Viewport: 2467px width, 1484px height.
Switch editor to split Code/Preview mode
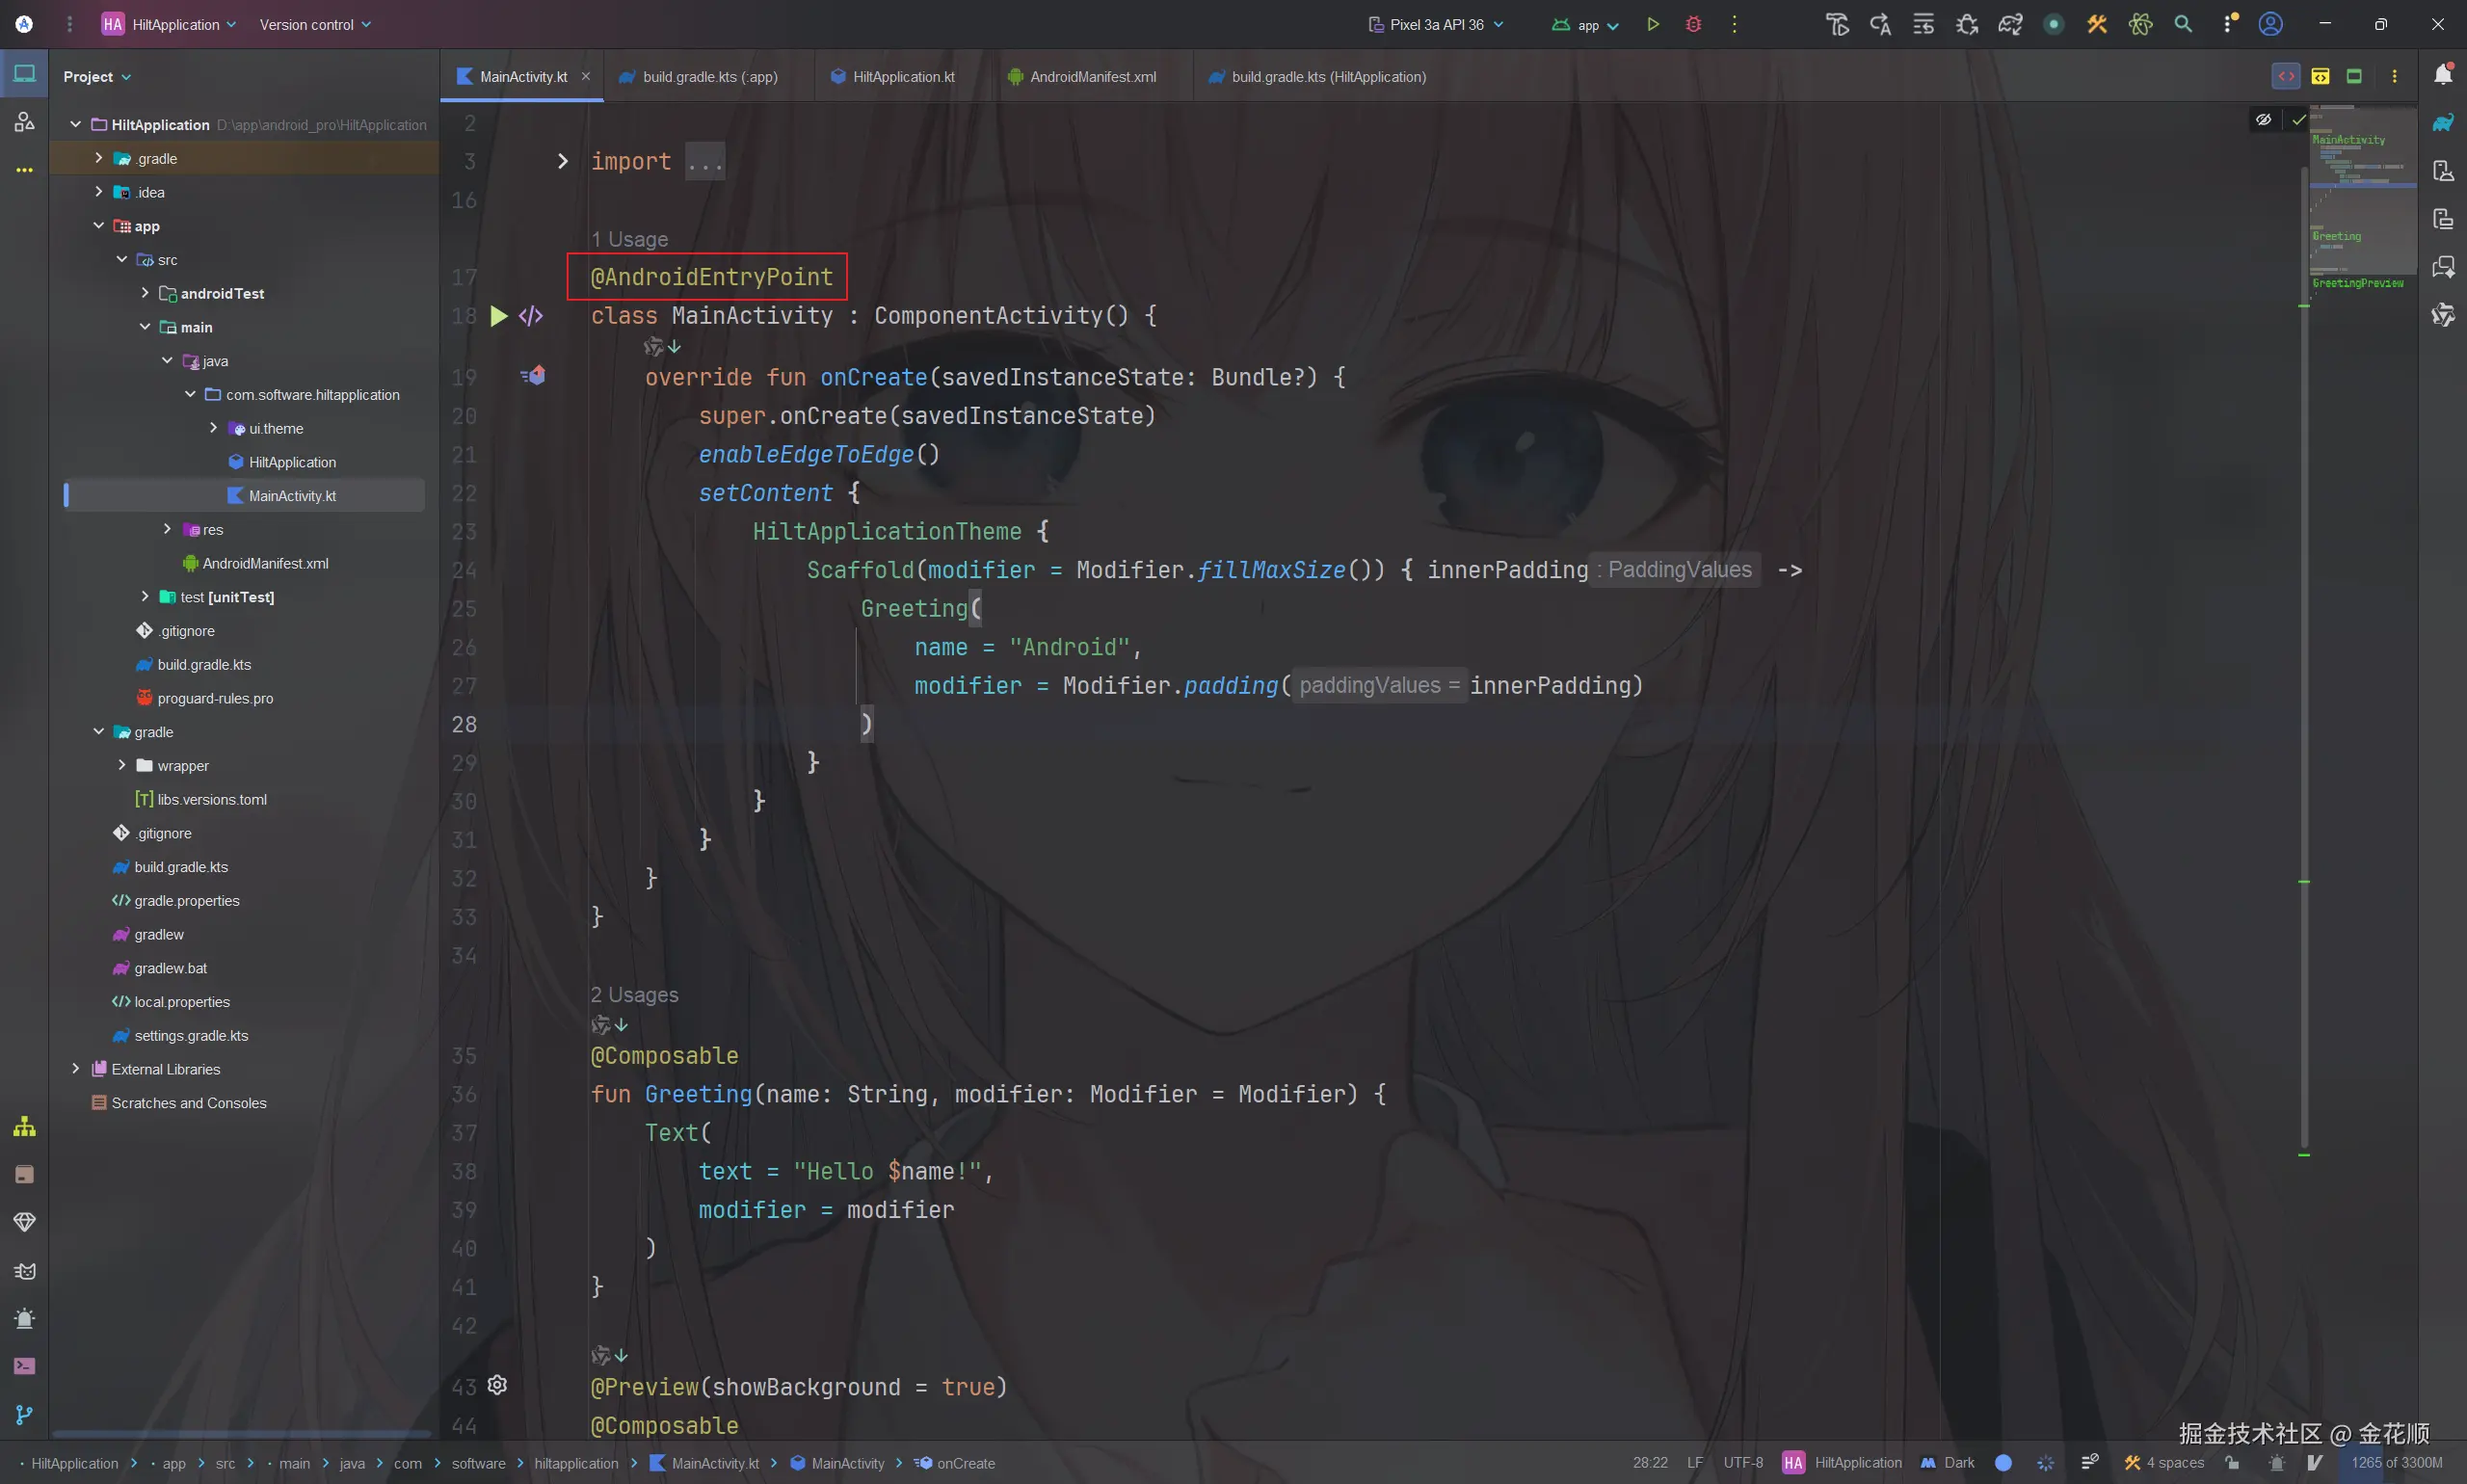2320,76
